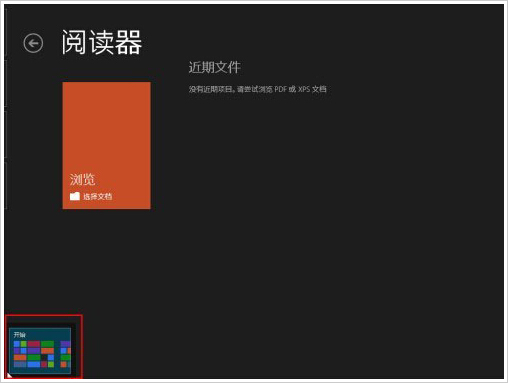
Task: Click the back arrow button
Action: (x=33, y=43)
